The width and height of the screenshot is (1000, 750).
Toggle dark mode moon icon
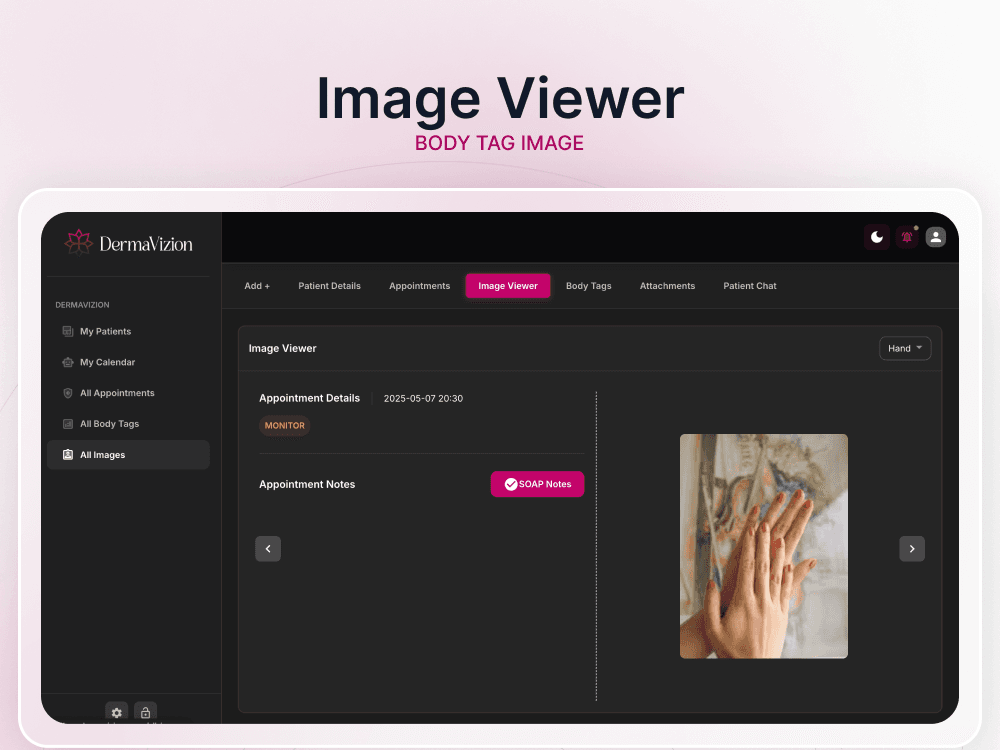tap(877, 237)
